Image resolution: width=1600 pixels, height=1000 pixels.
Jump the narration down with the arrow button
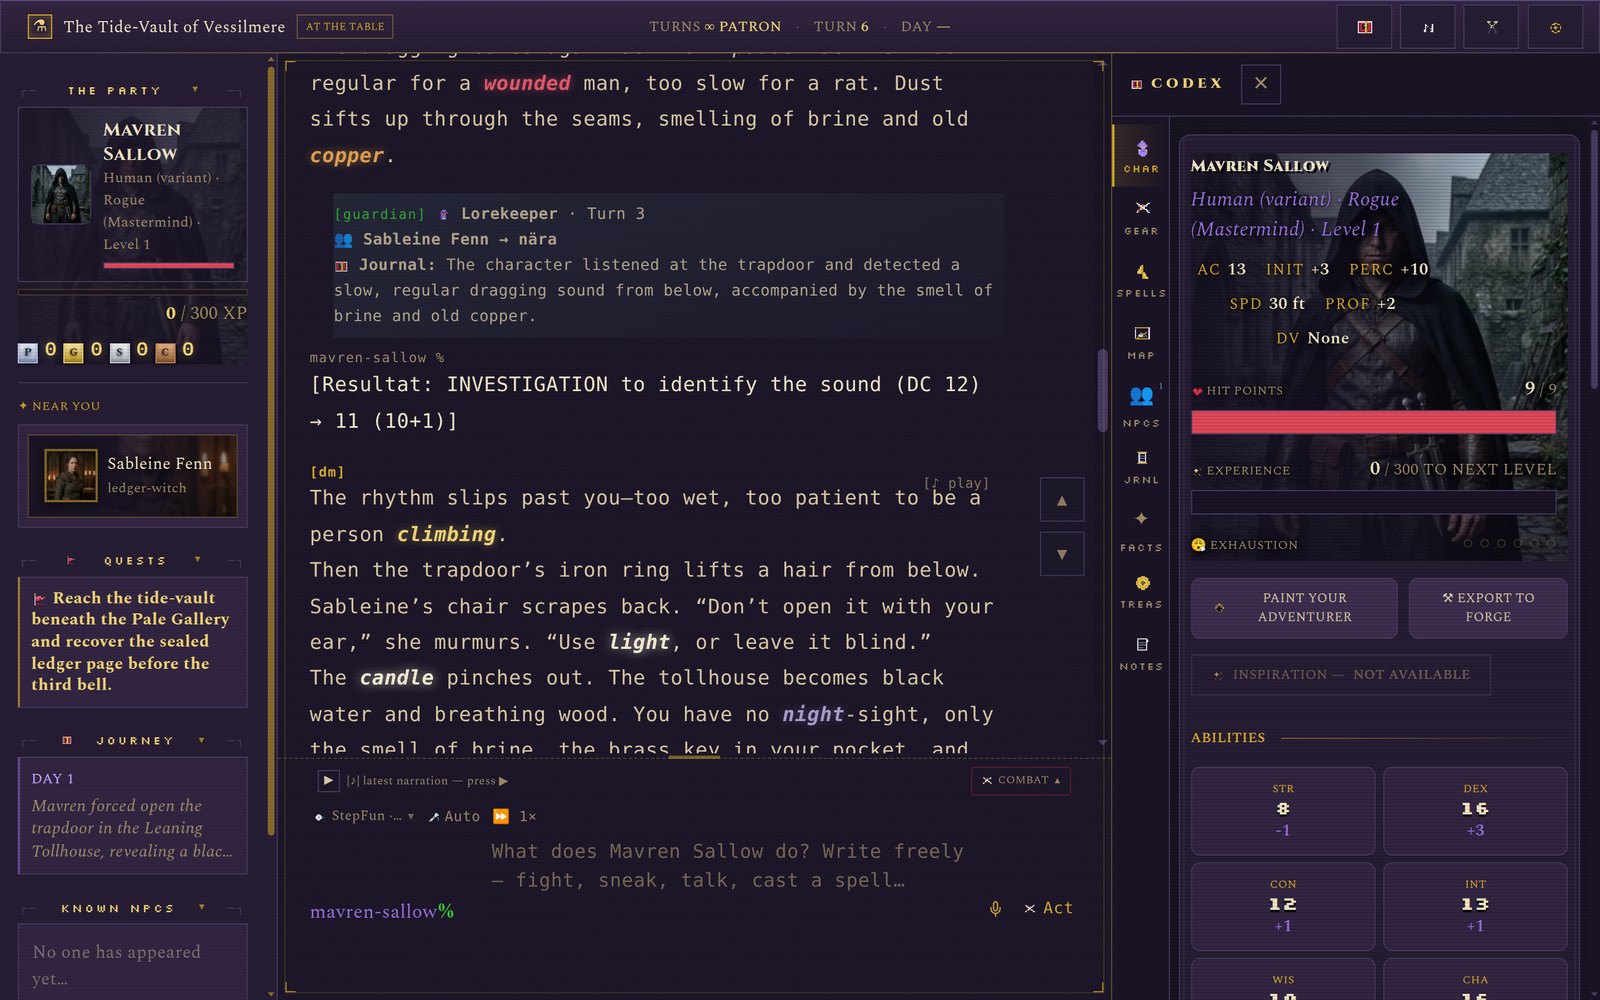pyautogui.click(x=1062, y=554)
